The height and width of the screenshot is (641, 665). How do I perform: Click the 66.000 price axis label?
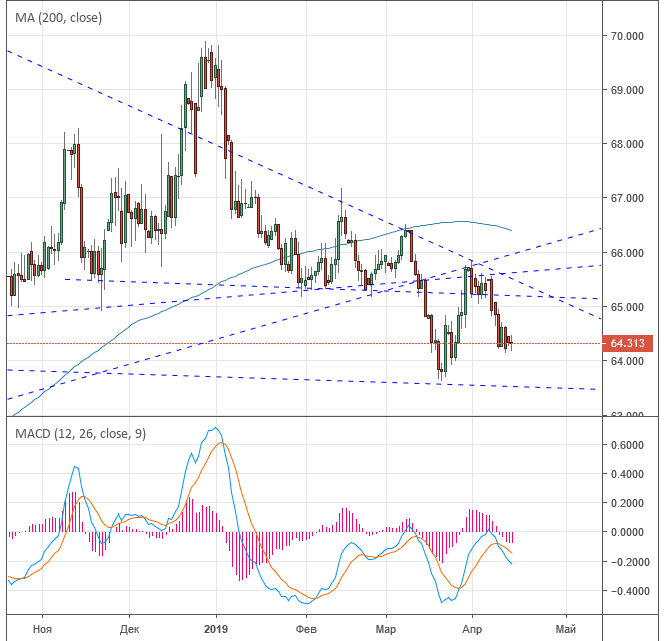pyautogui.click(x=627, y=253)
